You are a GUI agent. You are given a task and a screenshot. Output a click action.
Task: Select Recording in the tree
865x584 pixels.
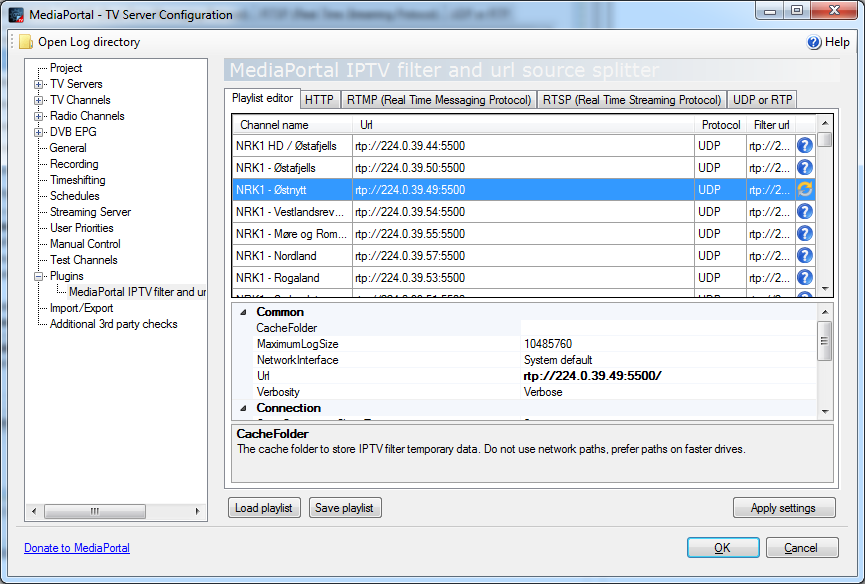74,164
